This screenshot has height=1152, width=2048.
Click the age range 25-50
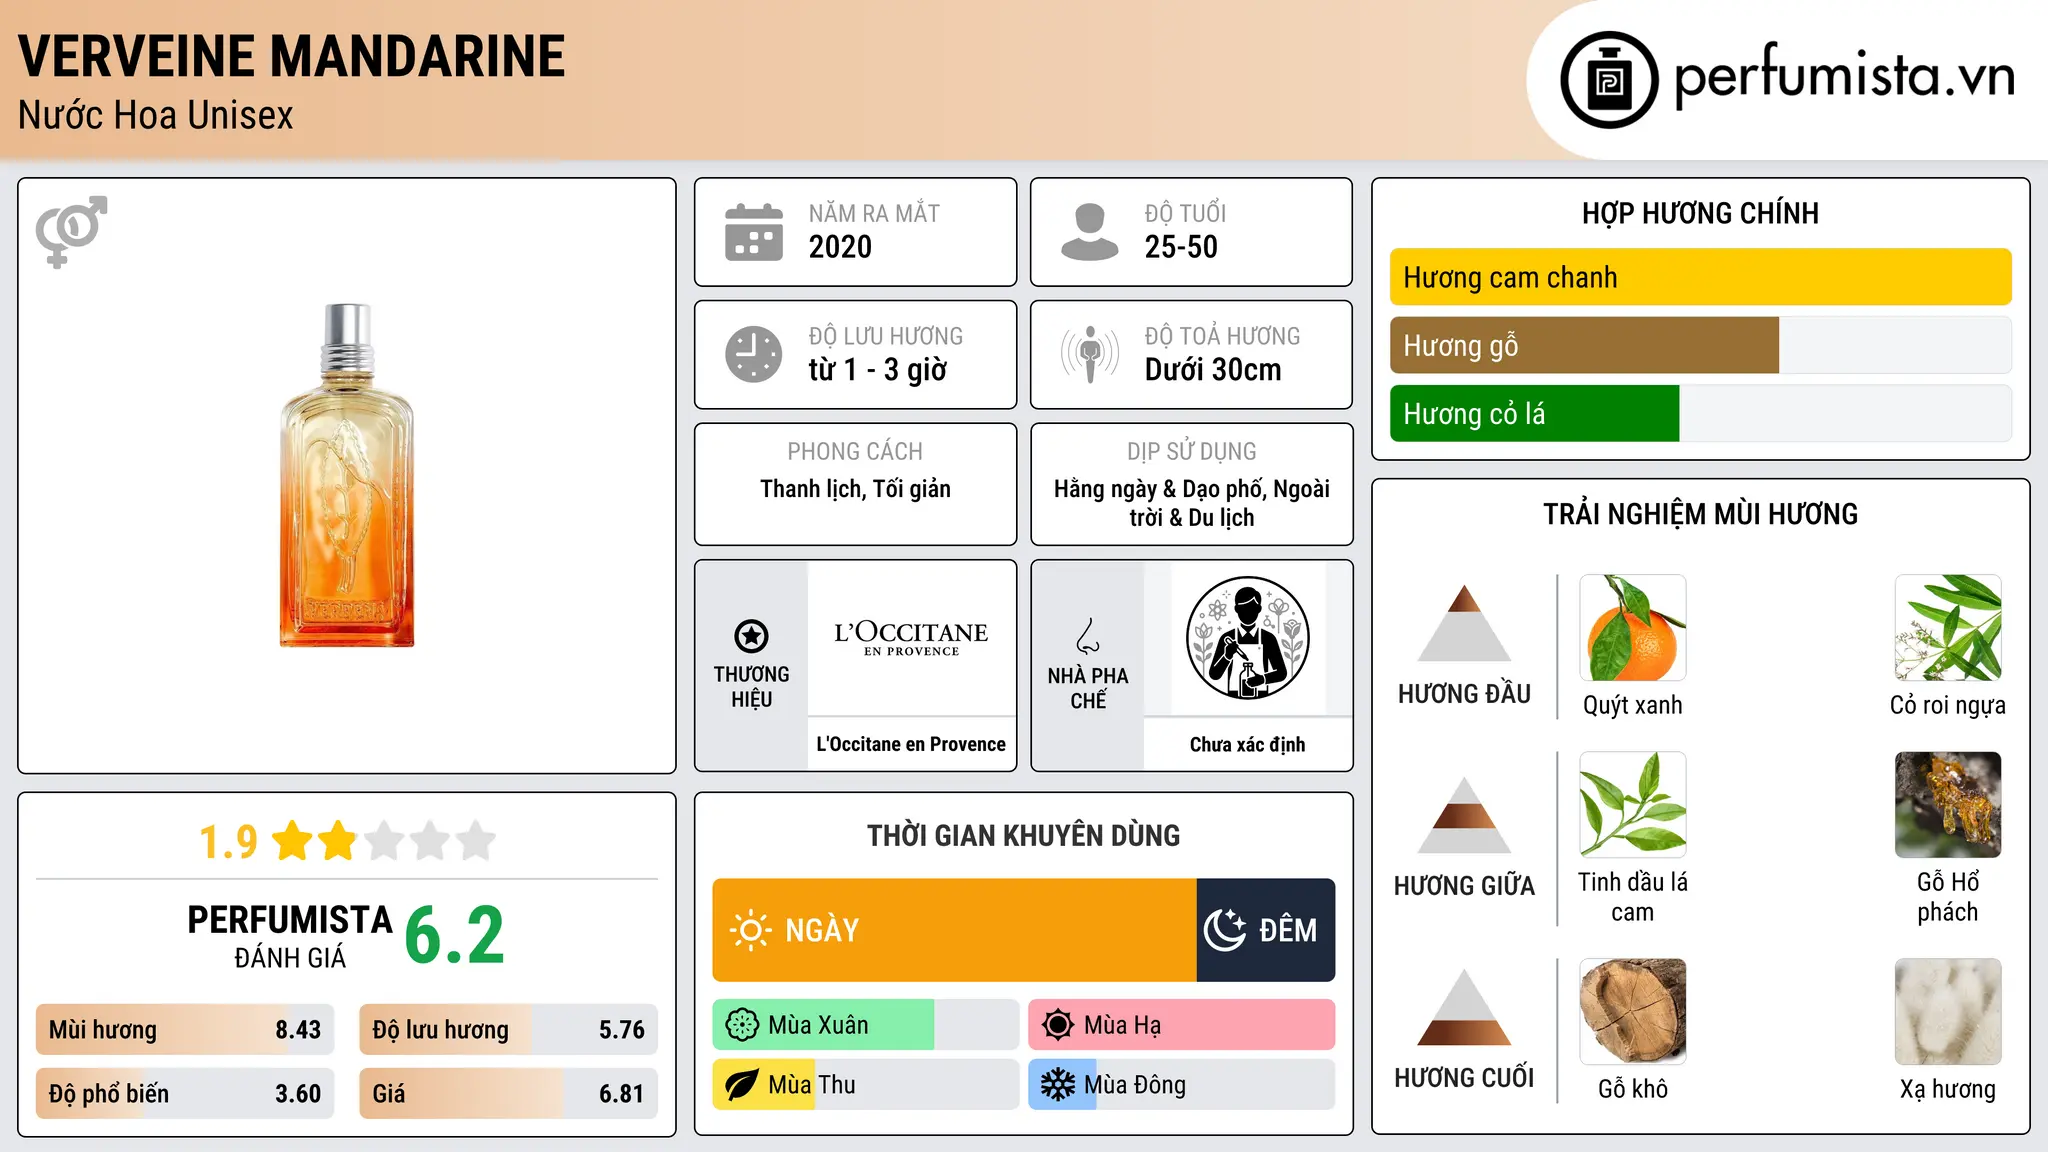pos(1181,247)
